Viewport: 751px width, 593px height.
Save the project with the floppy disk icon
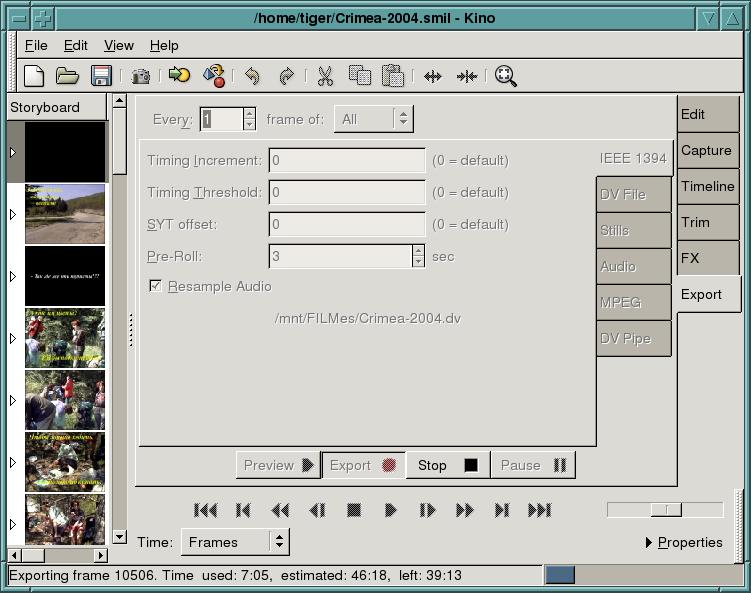point(101,76)
